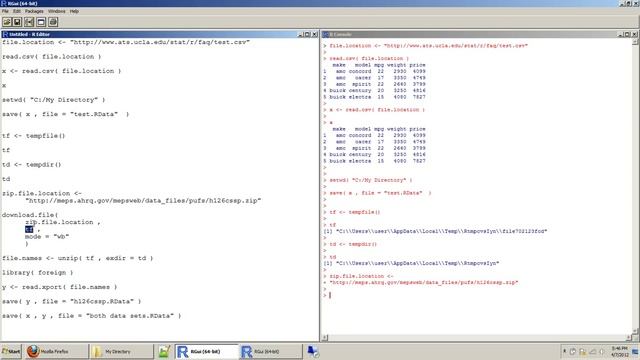Image resolution: width=640 pixels, height=360 pixels.
Task: Click the Save script toolbar icon
Action: pos(18,22)
